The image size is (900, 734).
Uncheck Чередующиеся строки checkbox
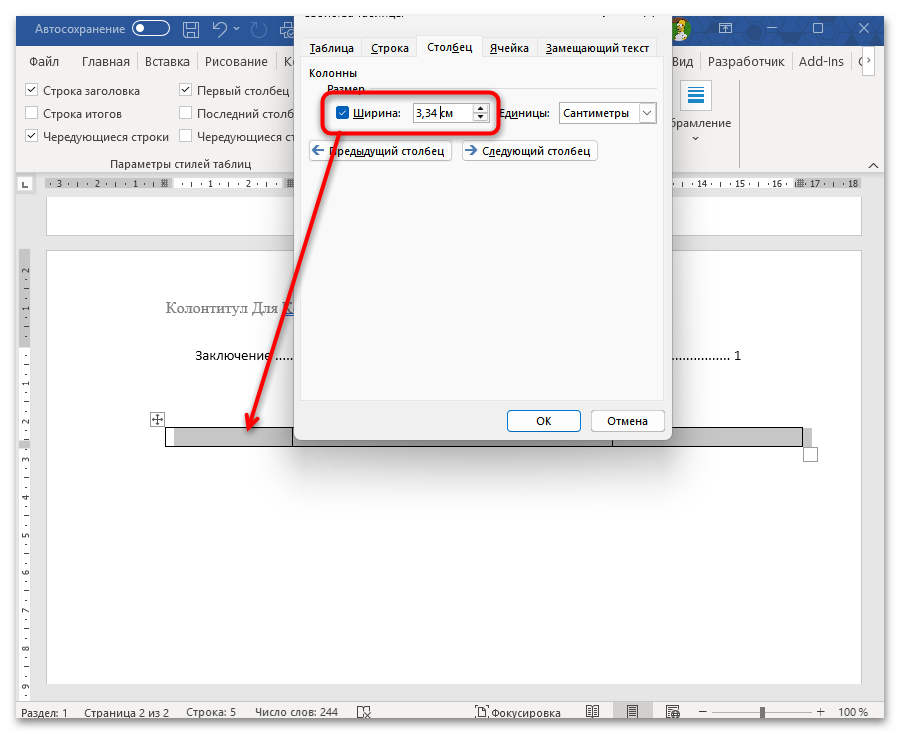click(x=32, y=136)
